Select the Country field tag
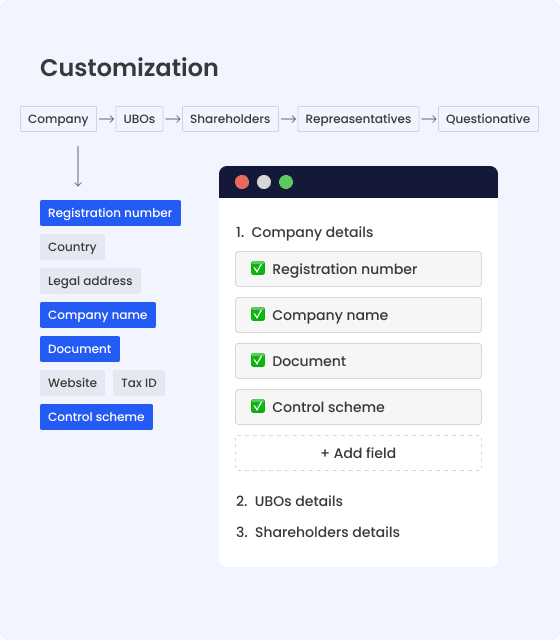 click(x=72, y=247)
